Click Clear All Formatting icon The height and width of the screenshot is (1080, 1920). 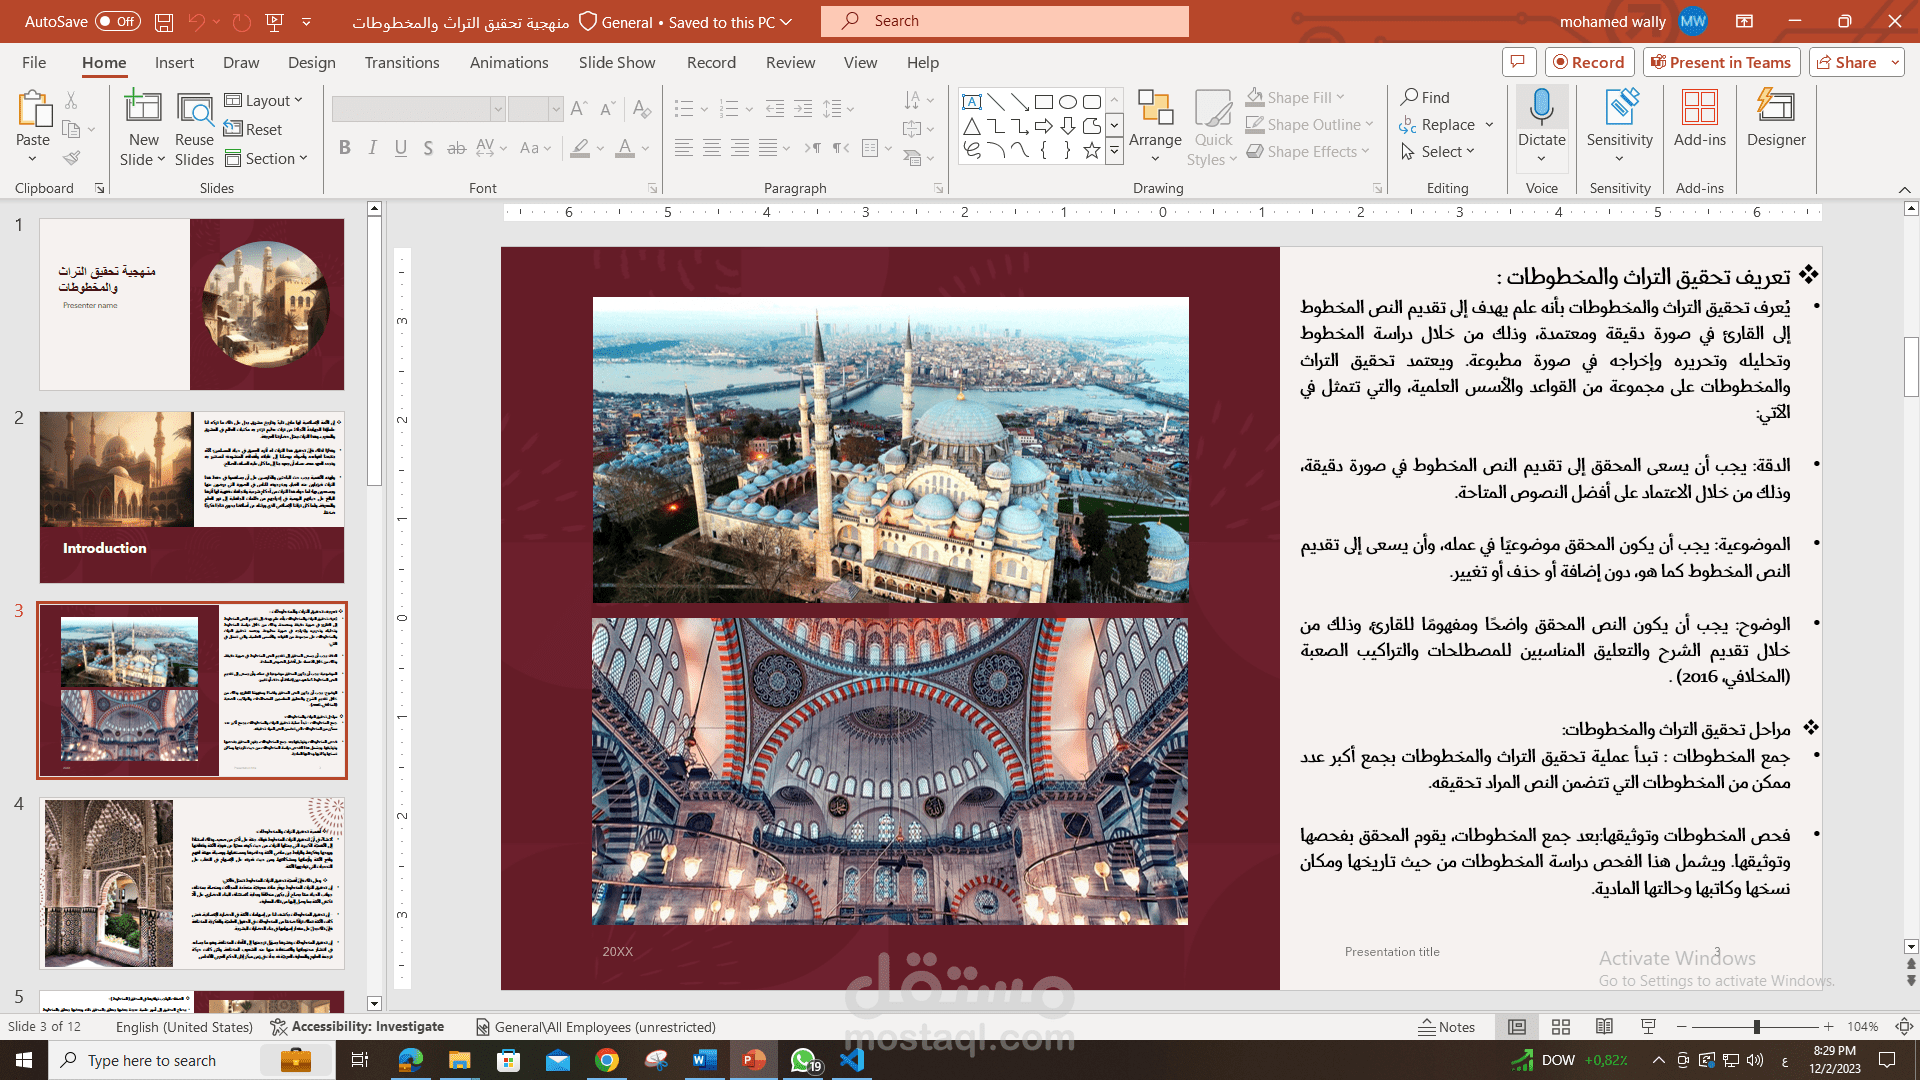pyautogui.click(x=642, y=108)
